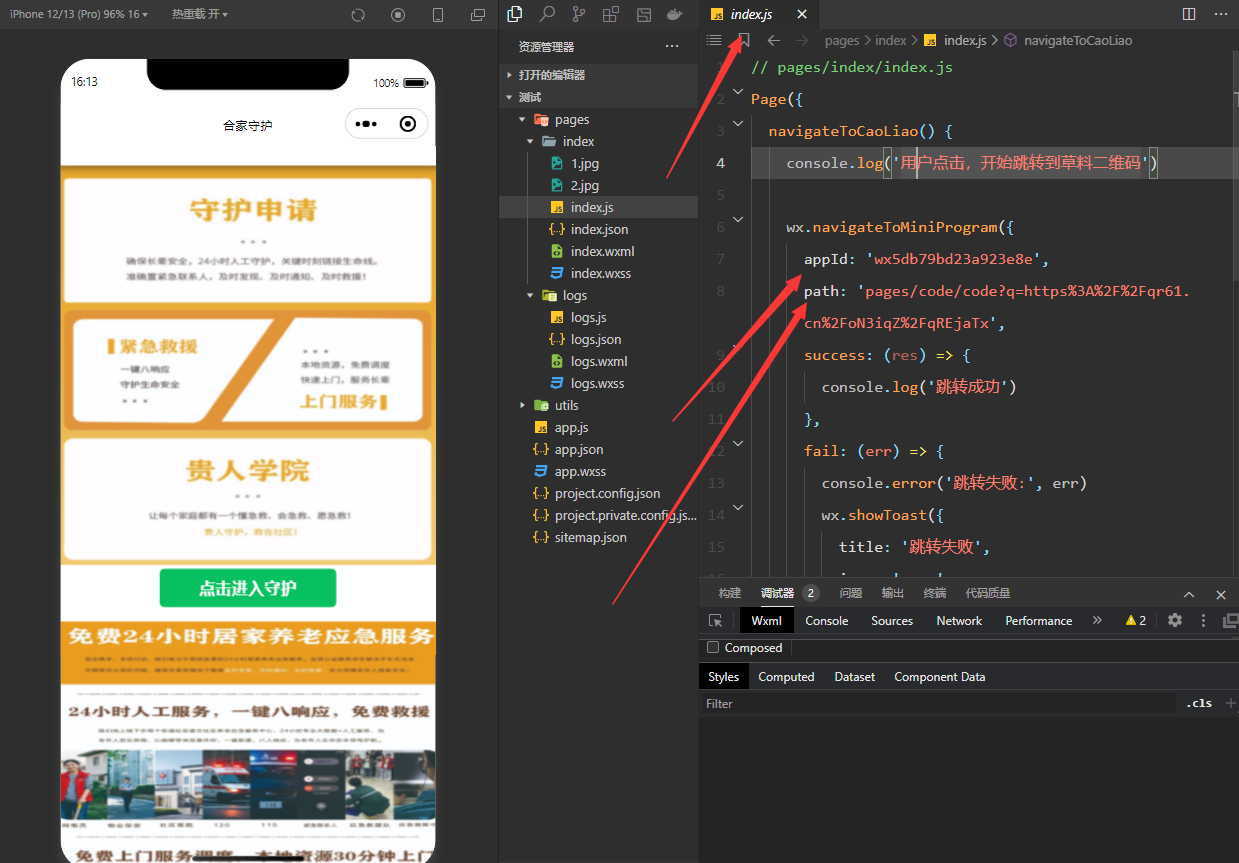Open debugger settings gear icon
This screenshot has width=1239, height=863.
pyautogui.click(x=1175, y=620)
